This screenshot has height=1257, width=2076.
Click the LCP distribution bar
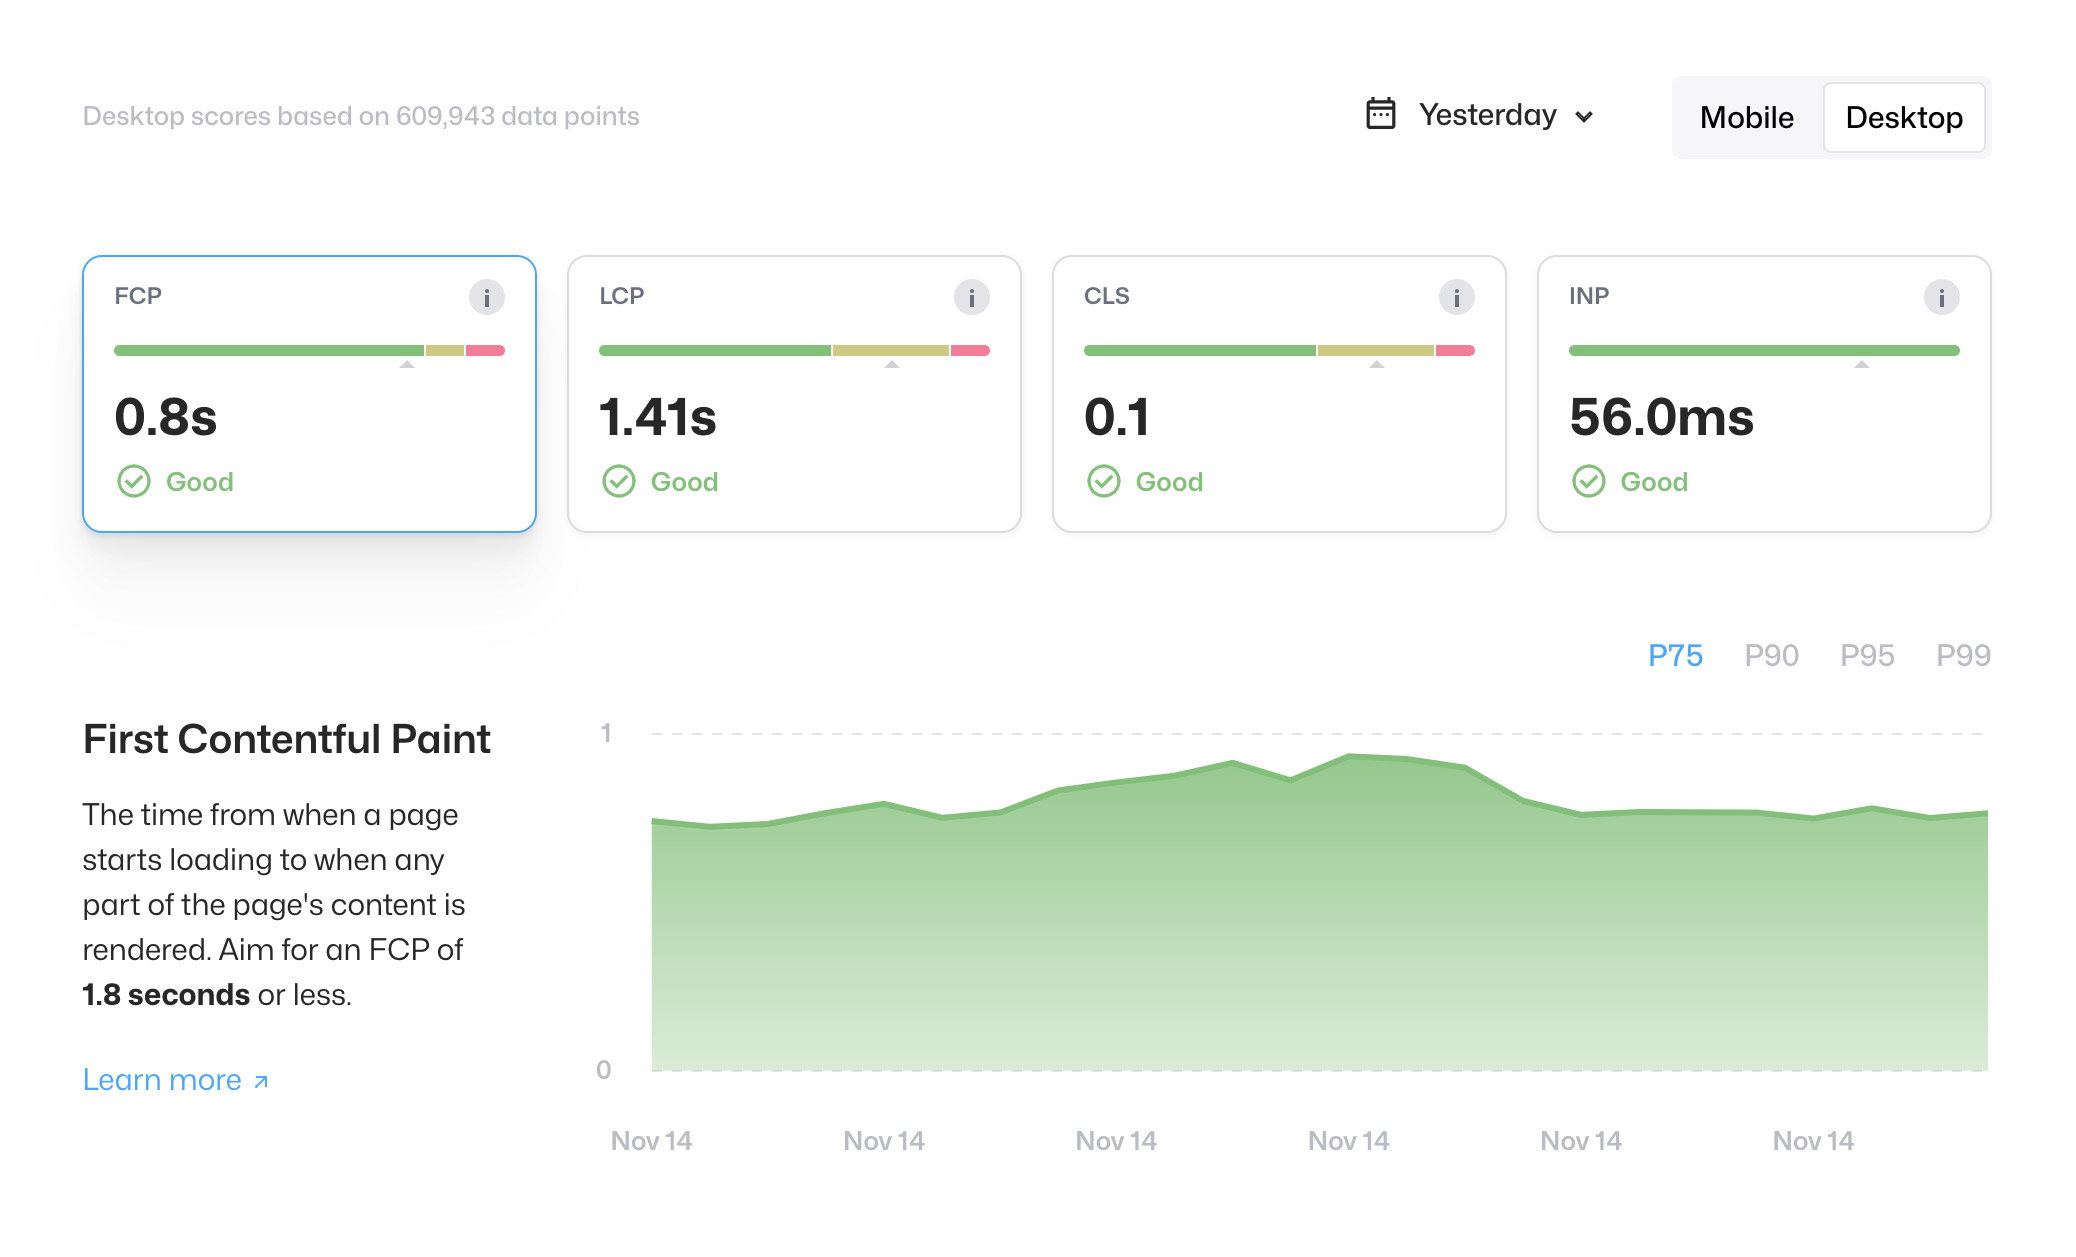[x=794, y=350]
